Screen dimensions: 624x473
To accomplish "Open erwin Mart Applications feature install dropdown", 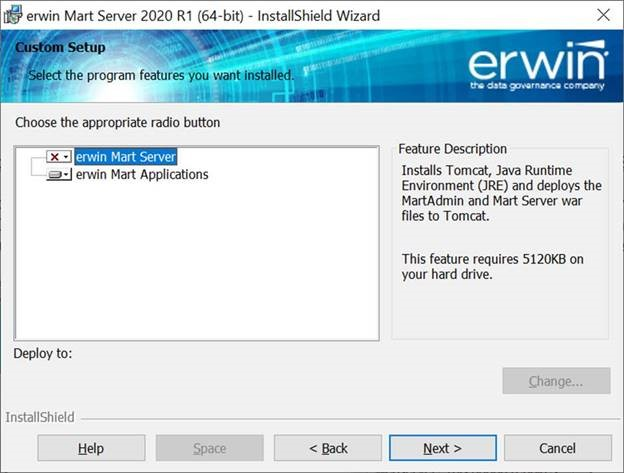I will tap(59, 174).
